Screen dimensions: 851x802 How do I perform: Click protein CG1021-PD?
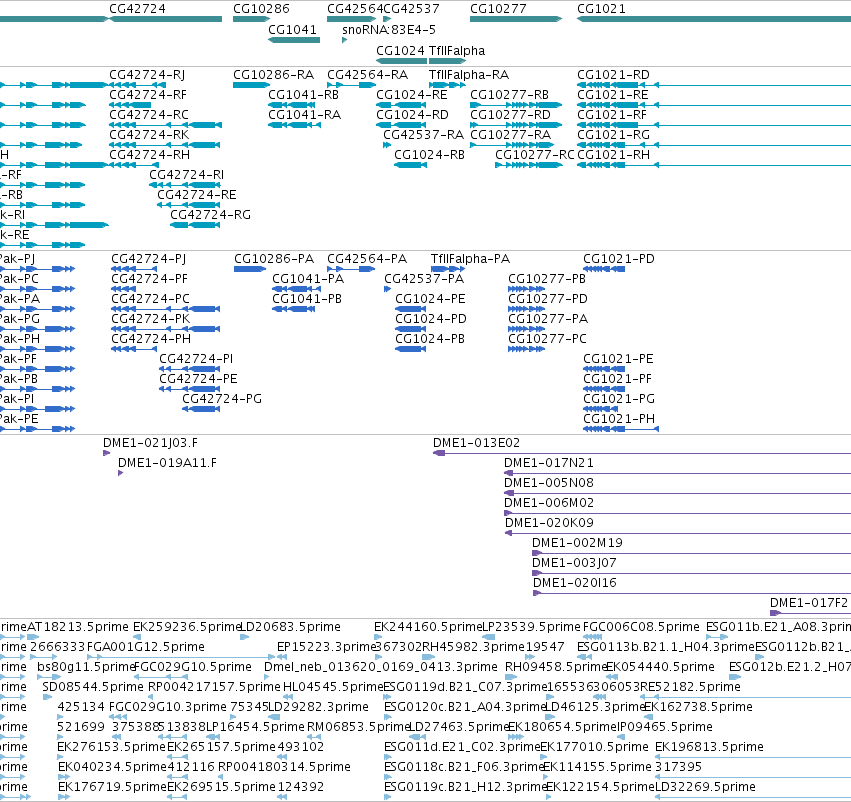coord(619,259)
